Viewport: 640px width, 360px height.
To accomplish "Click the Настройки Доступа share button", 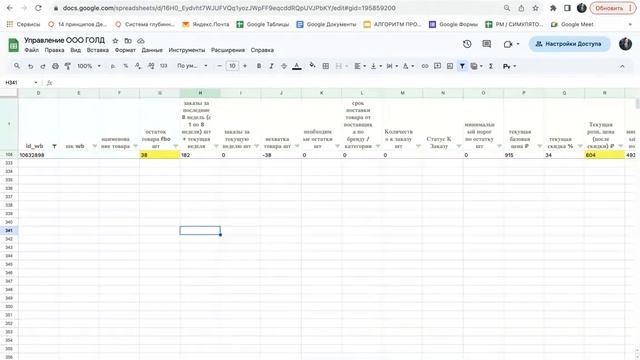I will click(569, 44).
